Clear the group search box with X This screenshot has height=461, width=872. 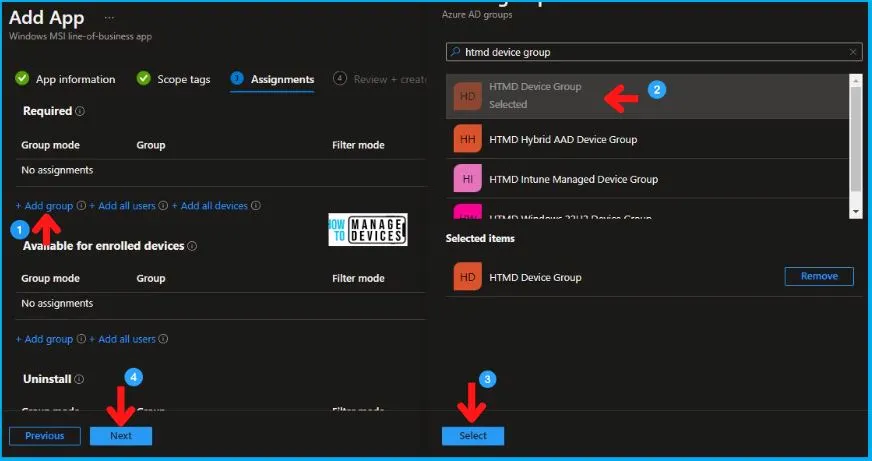click(x=853, y=52)
